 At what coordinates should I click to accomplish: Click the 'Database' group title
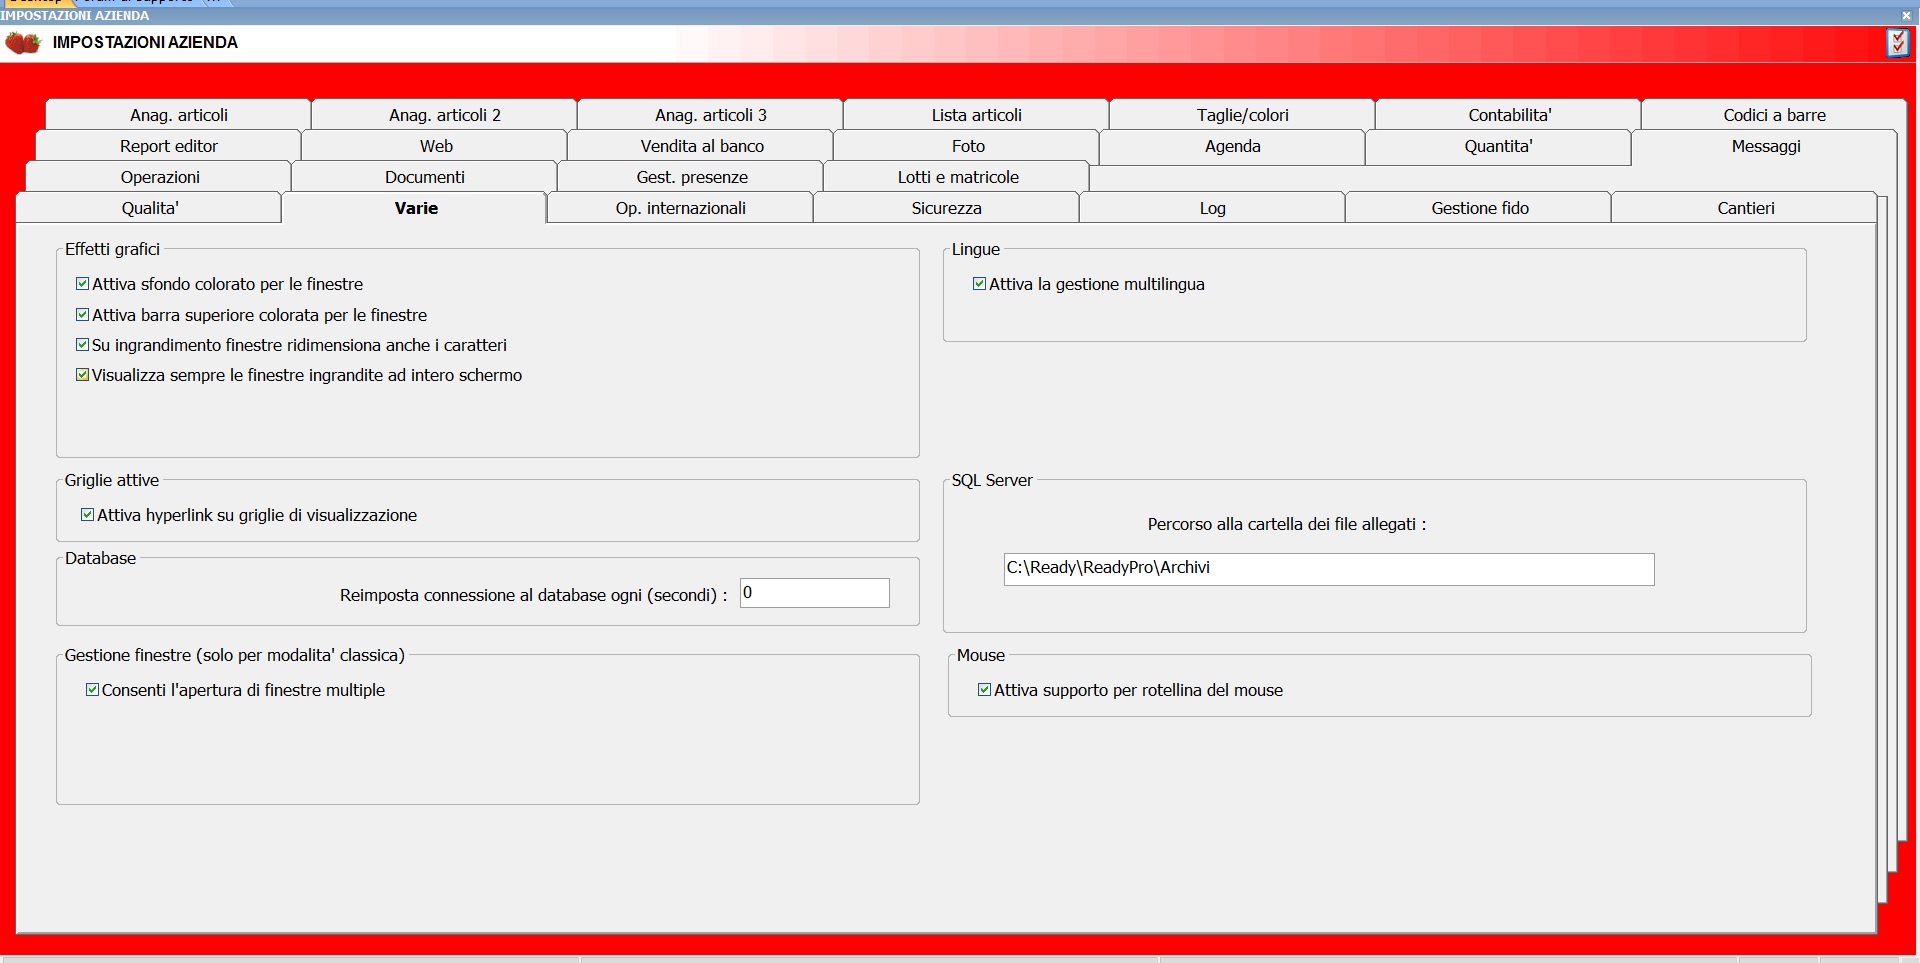tap(100, 558)
